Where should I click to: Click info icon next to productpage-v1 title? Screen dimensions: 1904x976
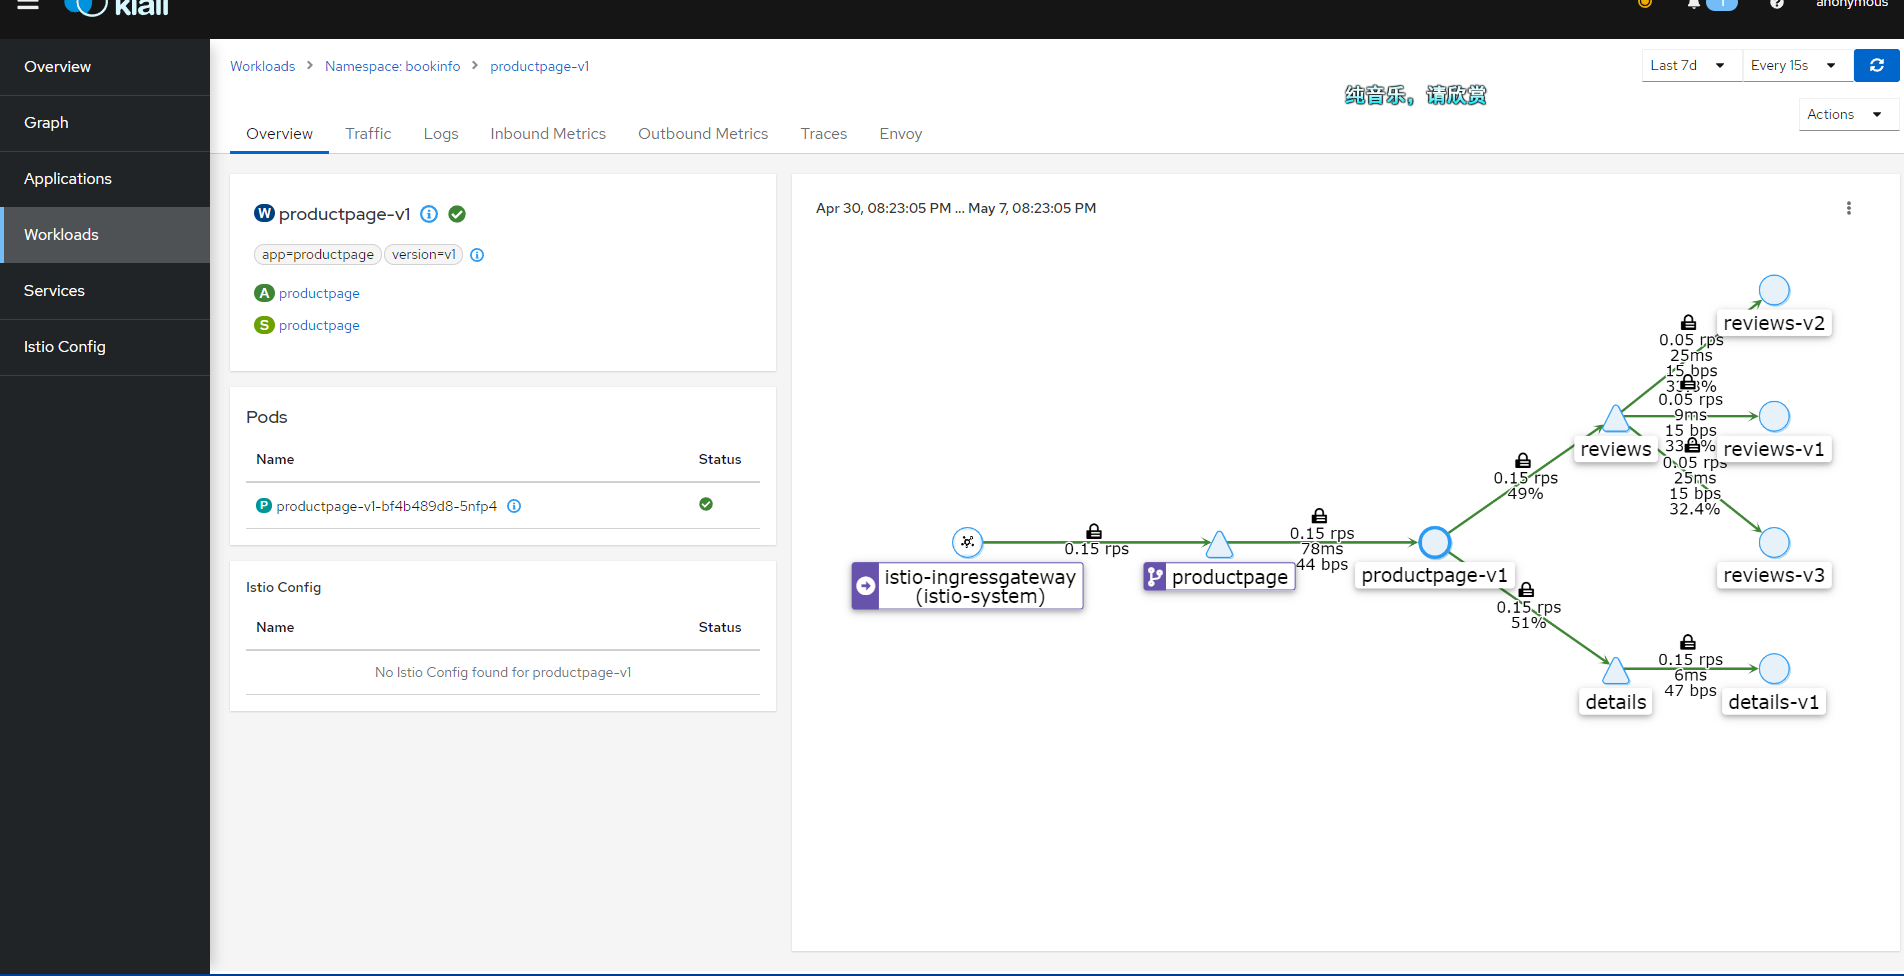429,214
